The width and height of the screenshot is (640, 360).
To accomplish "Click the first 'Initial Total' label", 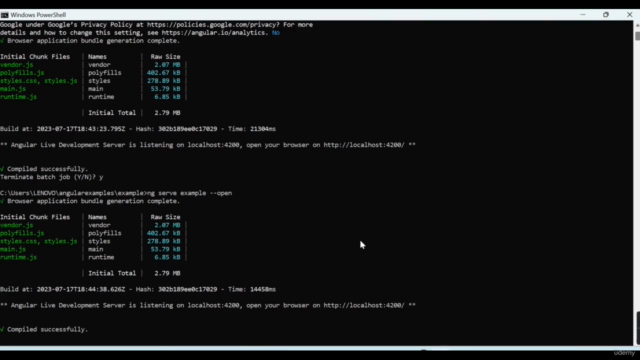I will coord(112,113).
